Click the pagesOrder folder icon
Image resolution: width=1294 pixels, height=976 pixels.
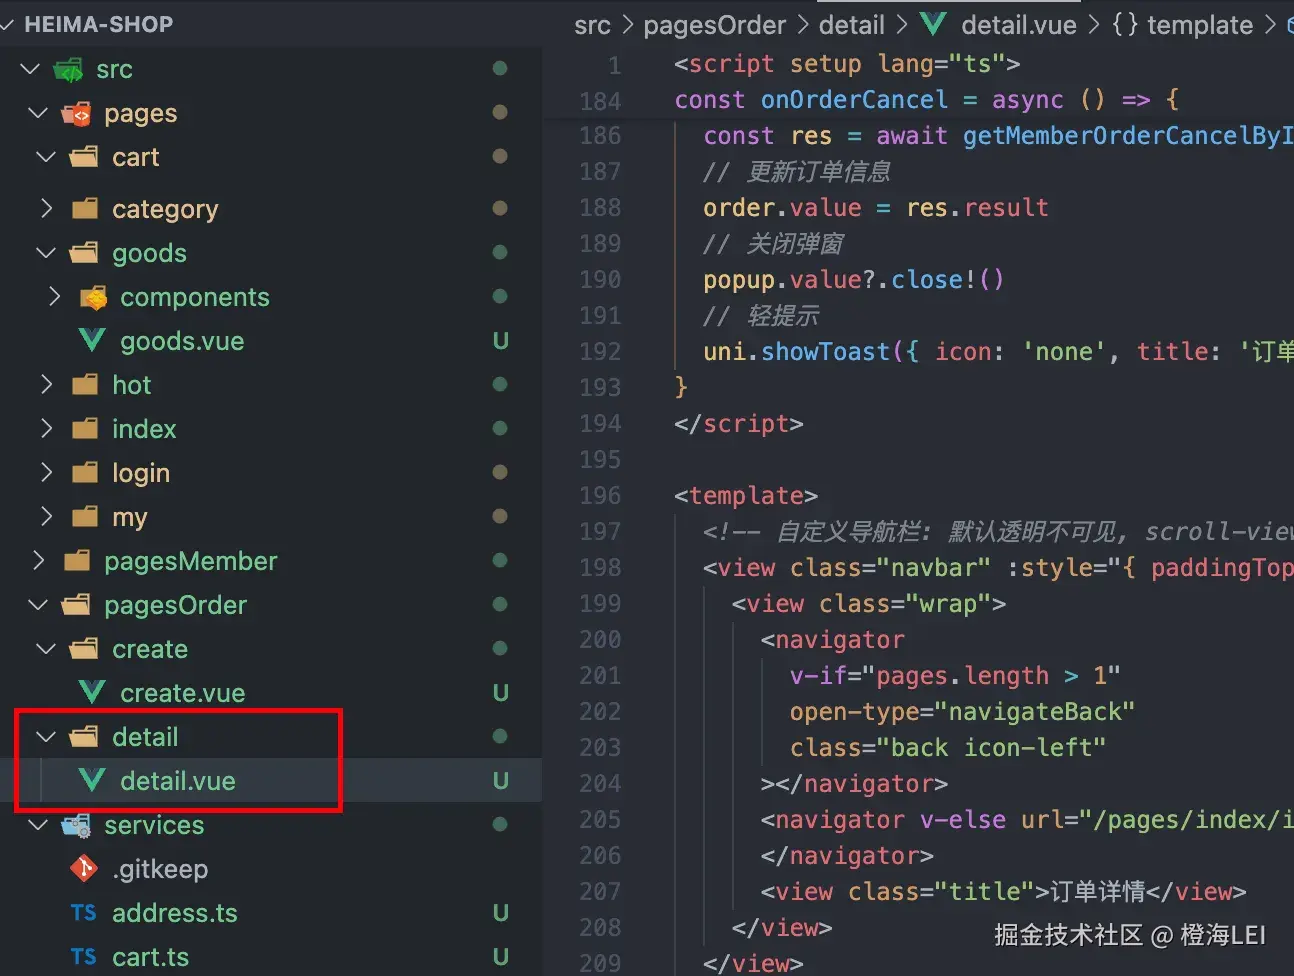pyautogui.click(x=76, y=605)
